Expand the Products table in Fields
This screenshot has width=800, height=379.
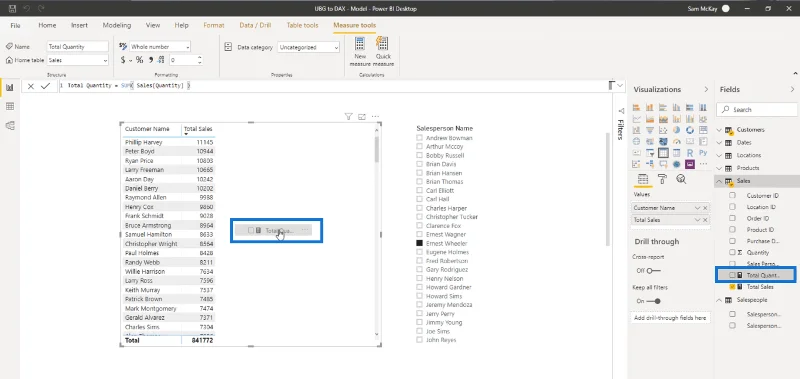(x=720, y=168)
